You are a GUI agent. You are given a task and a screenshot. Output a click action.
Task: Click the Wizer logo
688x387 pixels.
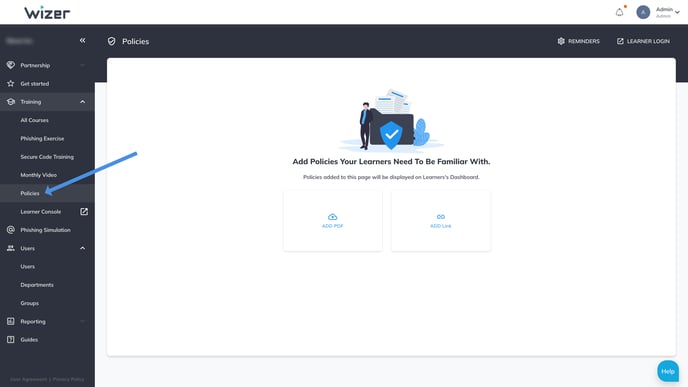point(47,13)
